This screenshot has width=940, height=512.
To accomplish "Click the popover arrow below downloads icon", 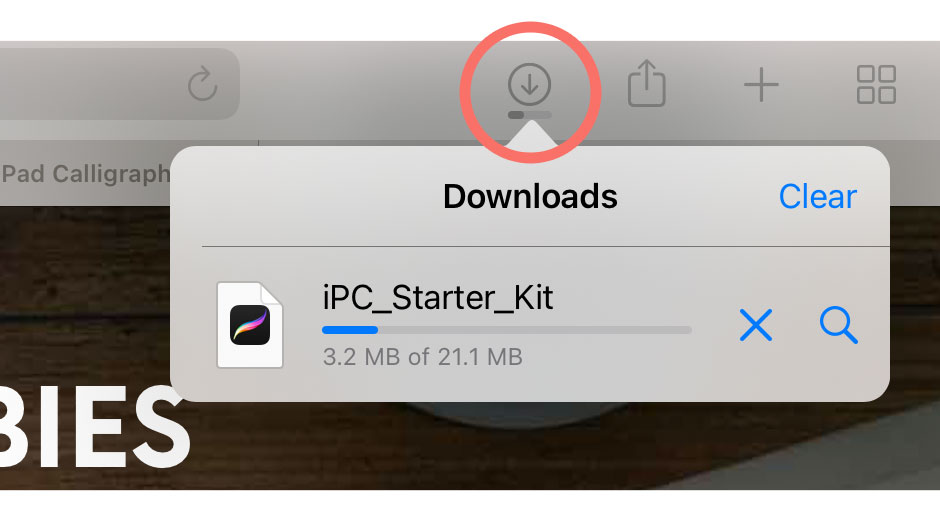I will tap(531, 133).
